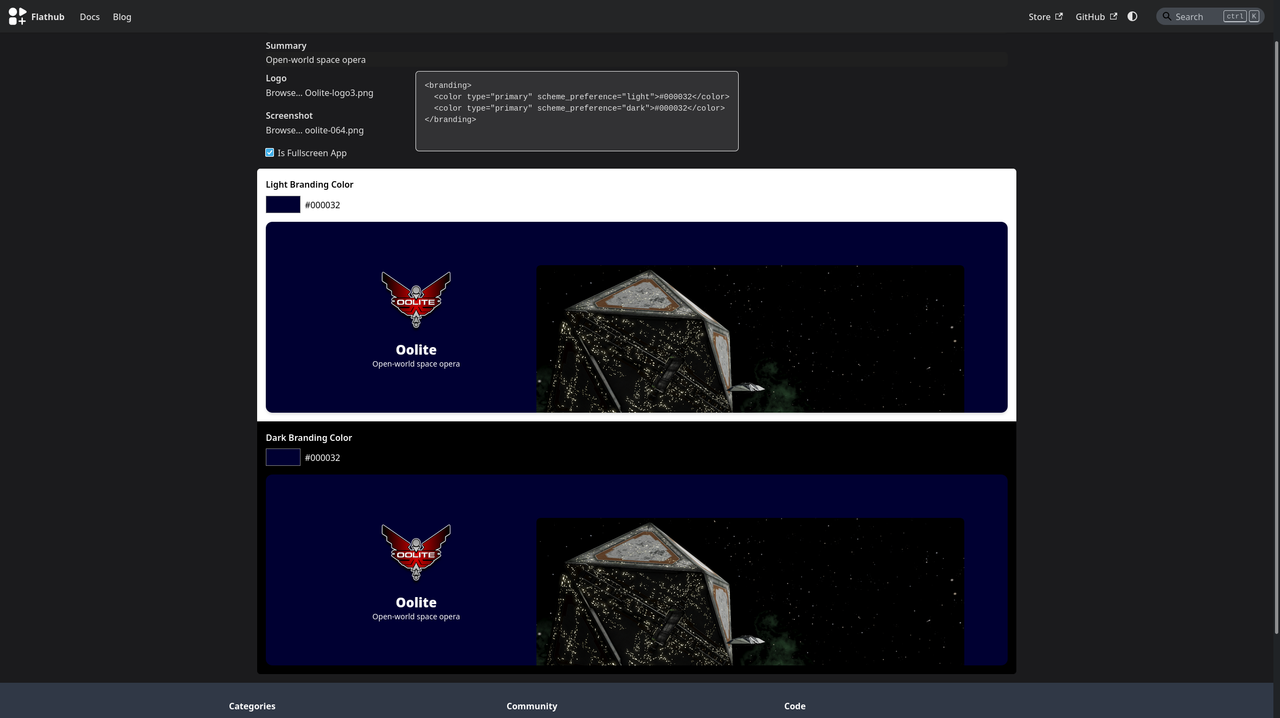Open the Light Branding Color swatch
The image size is (1280, 718).
coord(283,205)
